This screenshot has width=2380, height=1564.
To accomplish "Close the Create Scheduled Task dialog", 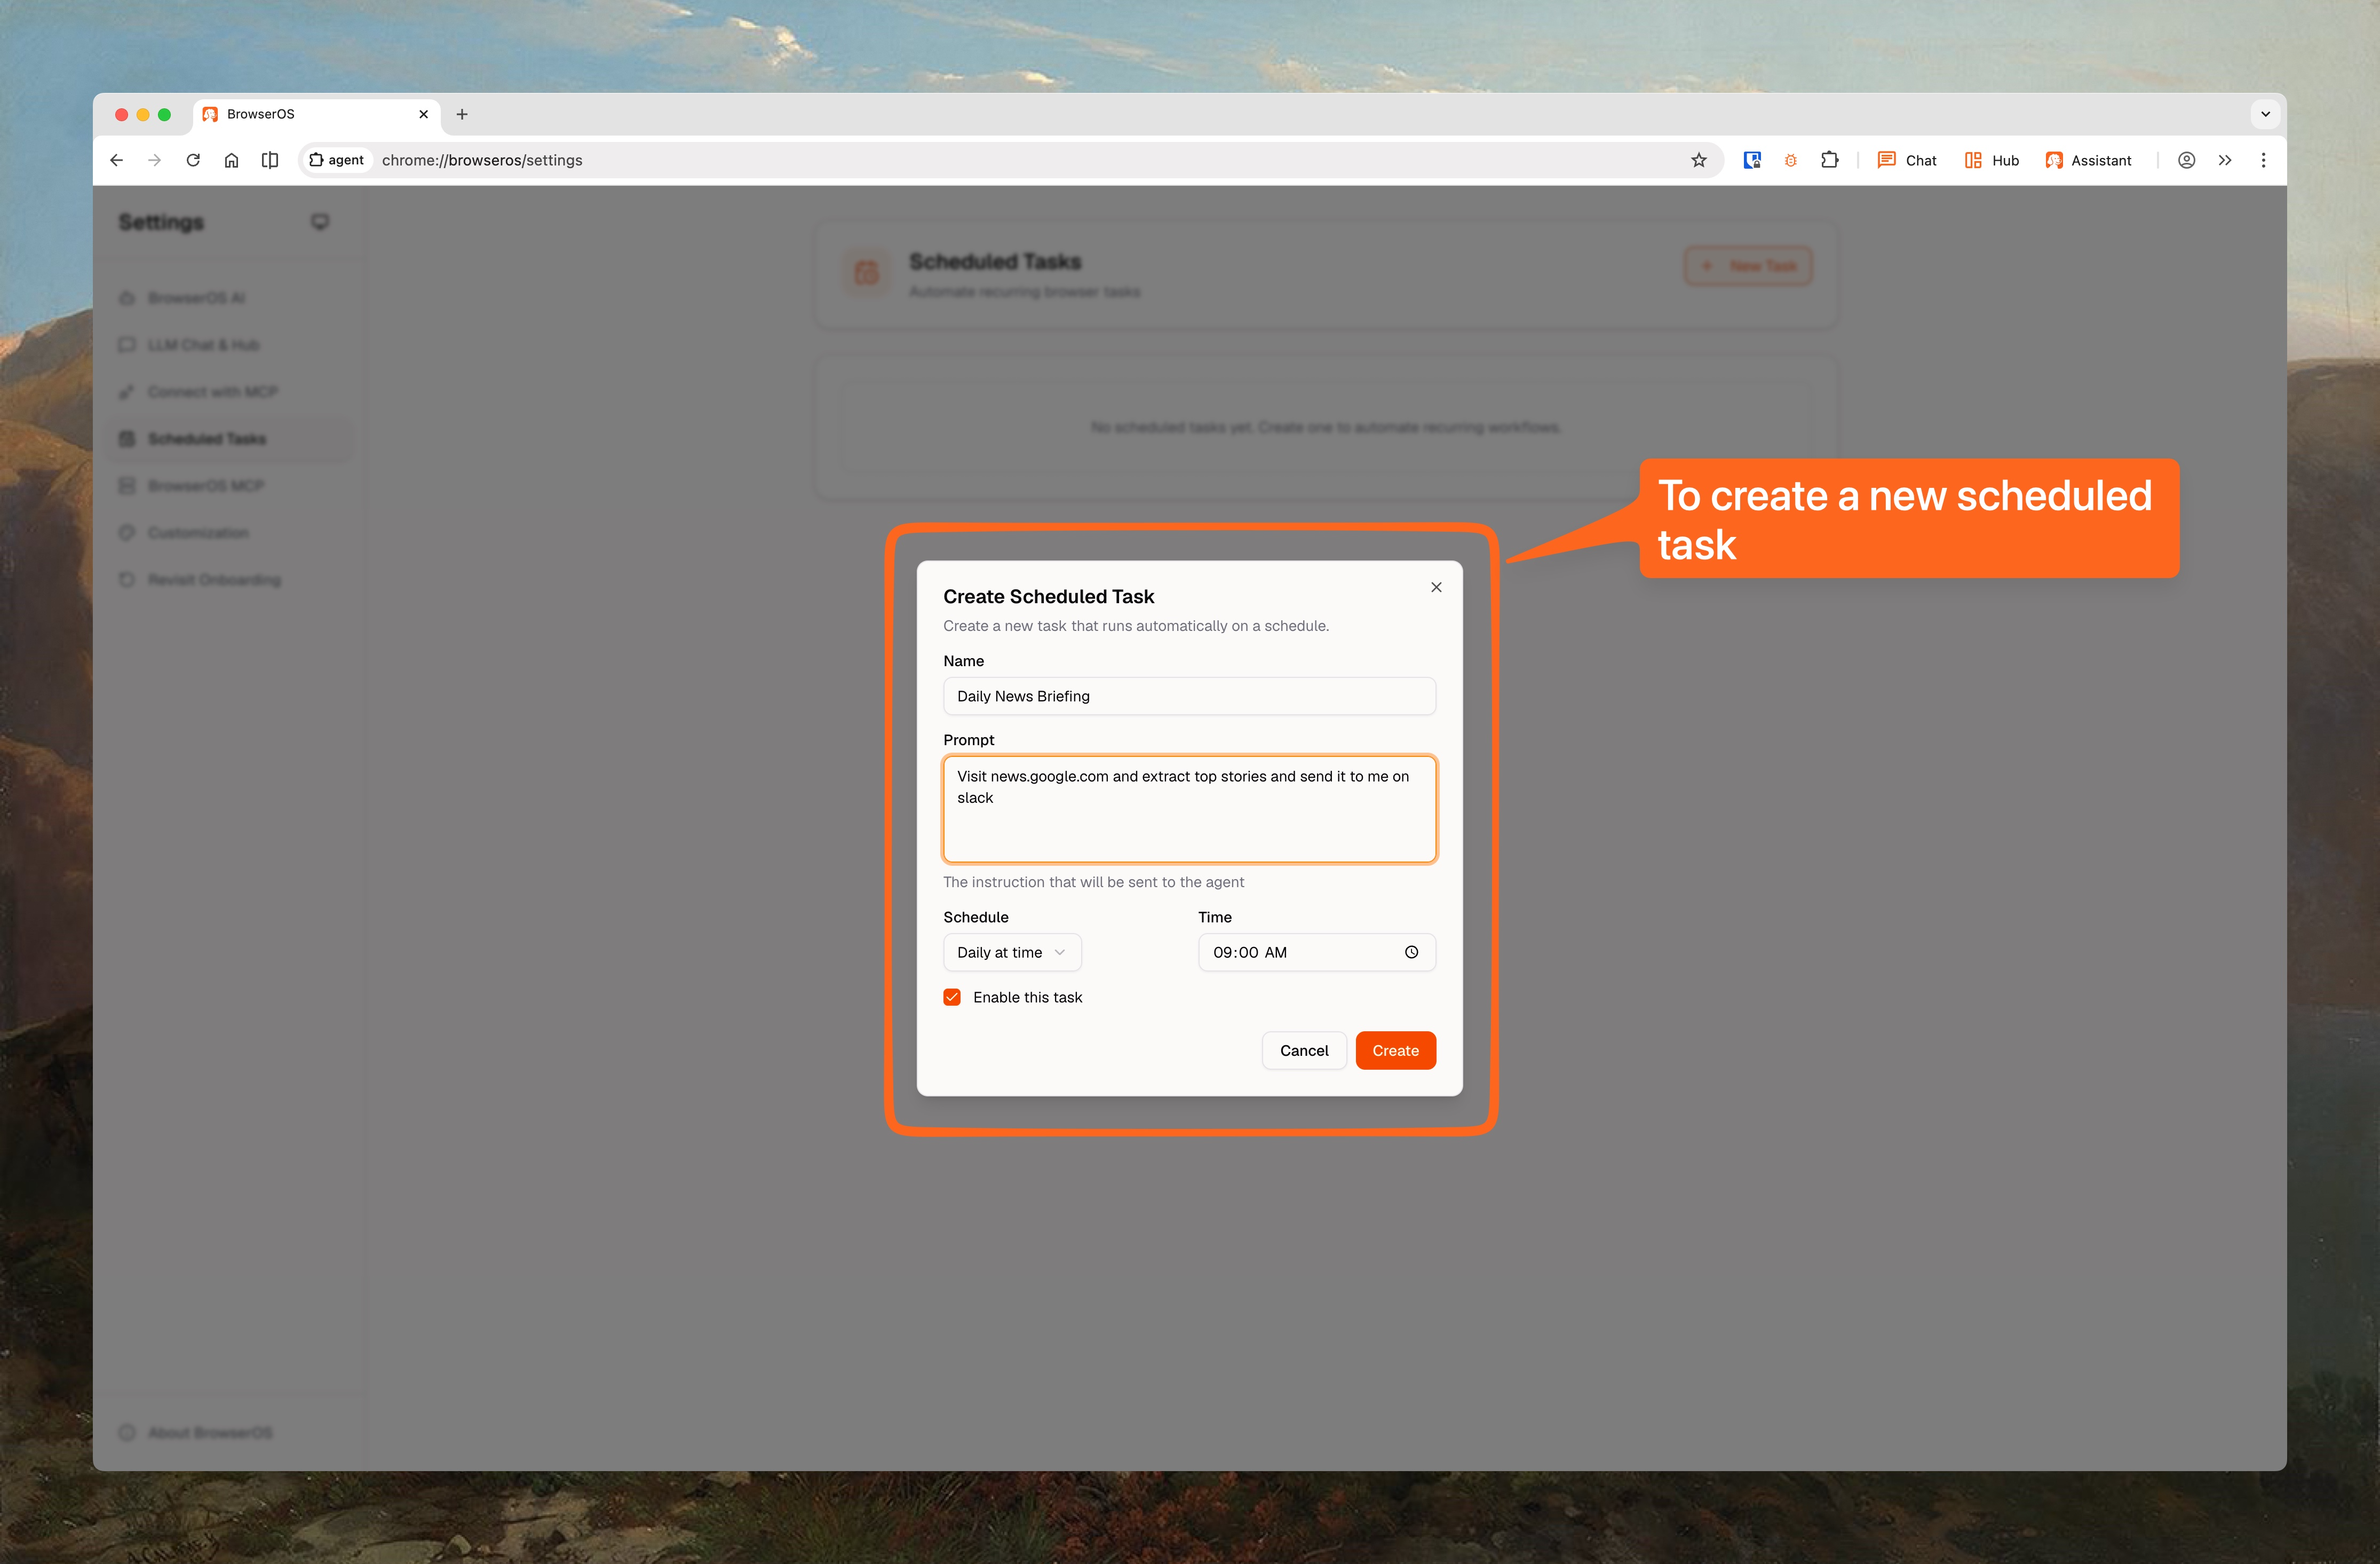I will tap(1436, 587).
